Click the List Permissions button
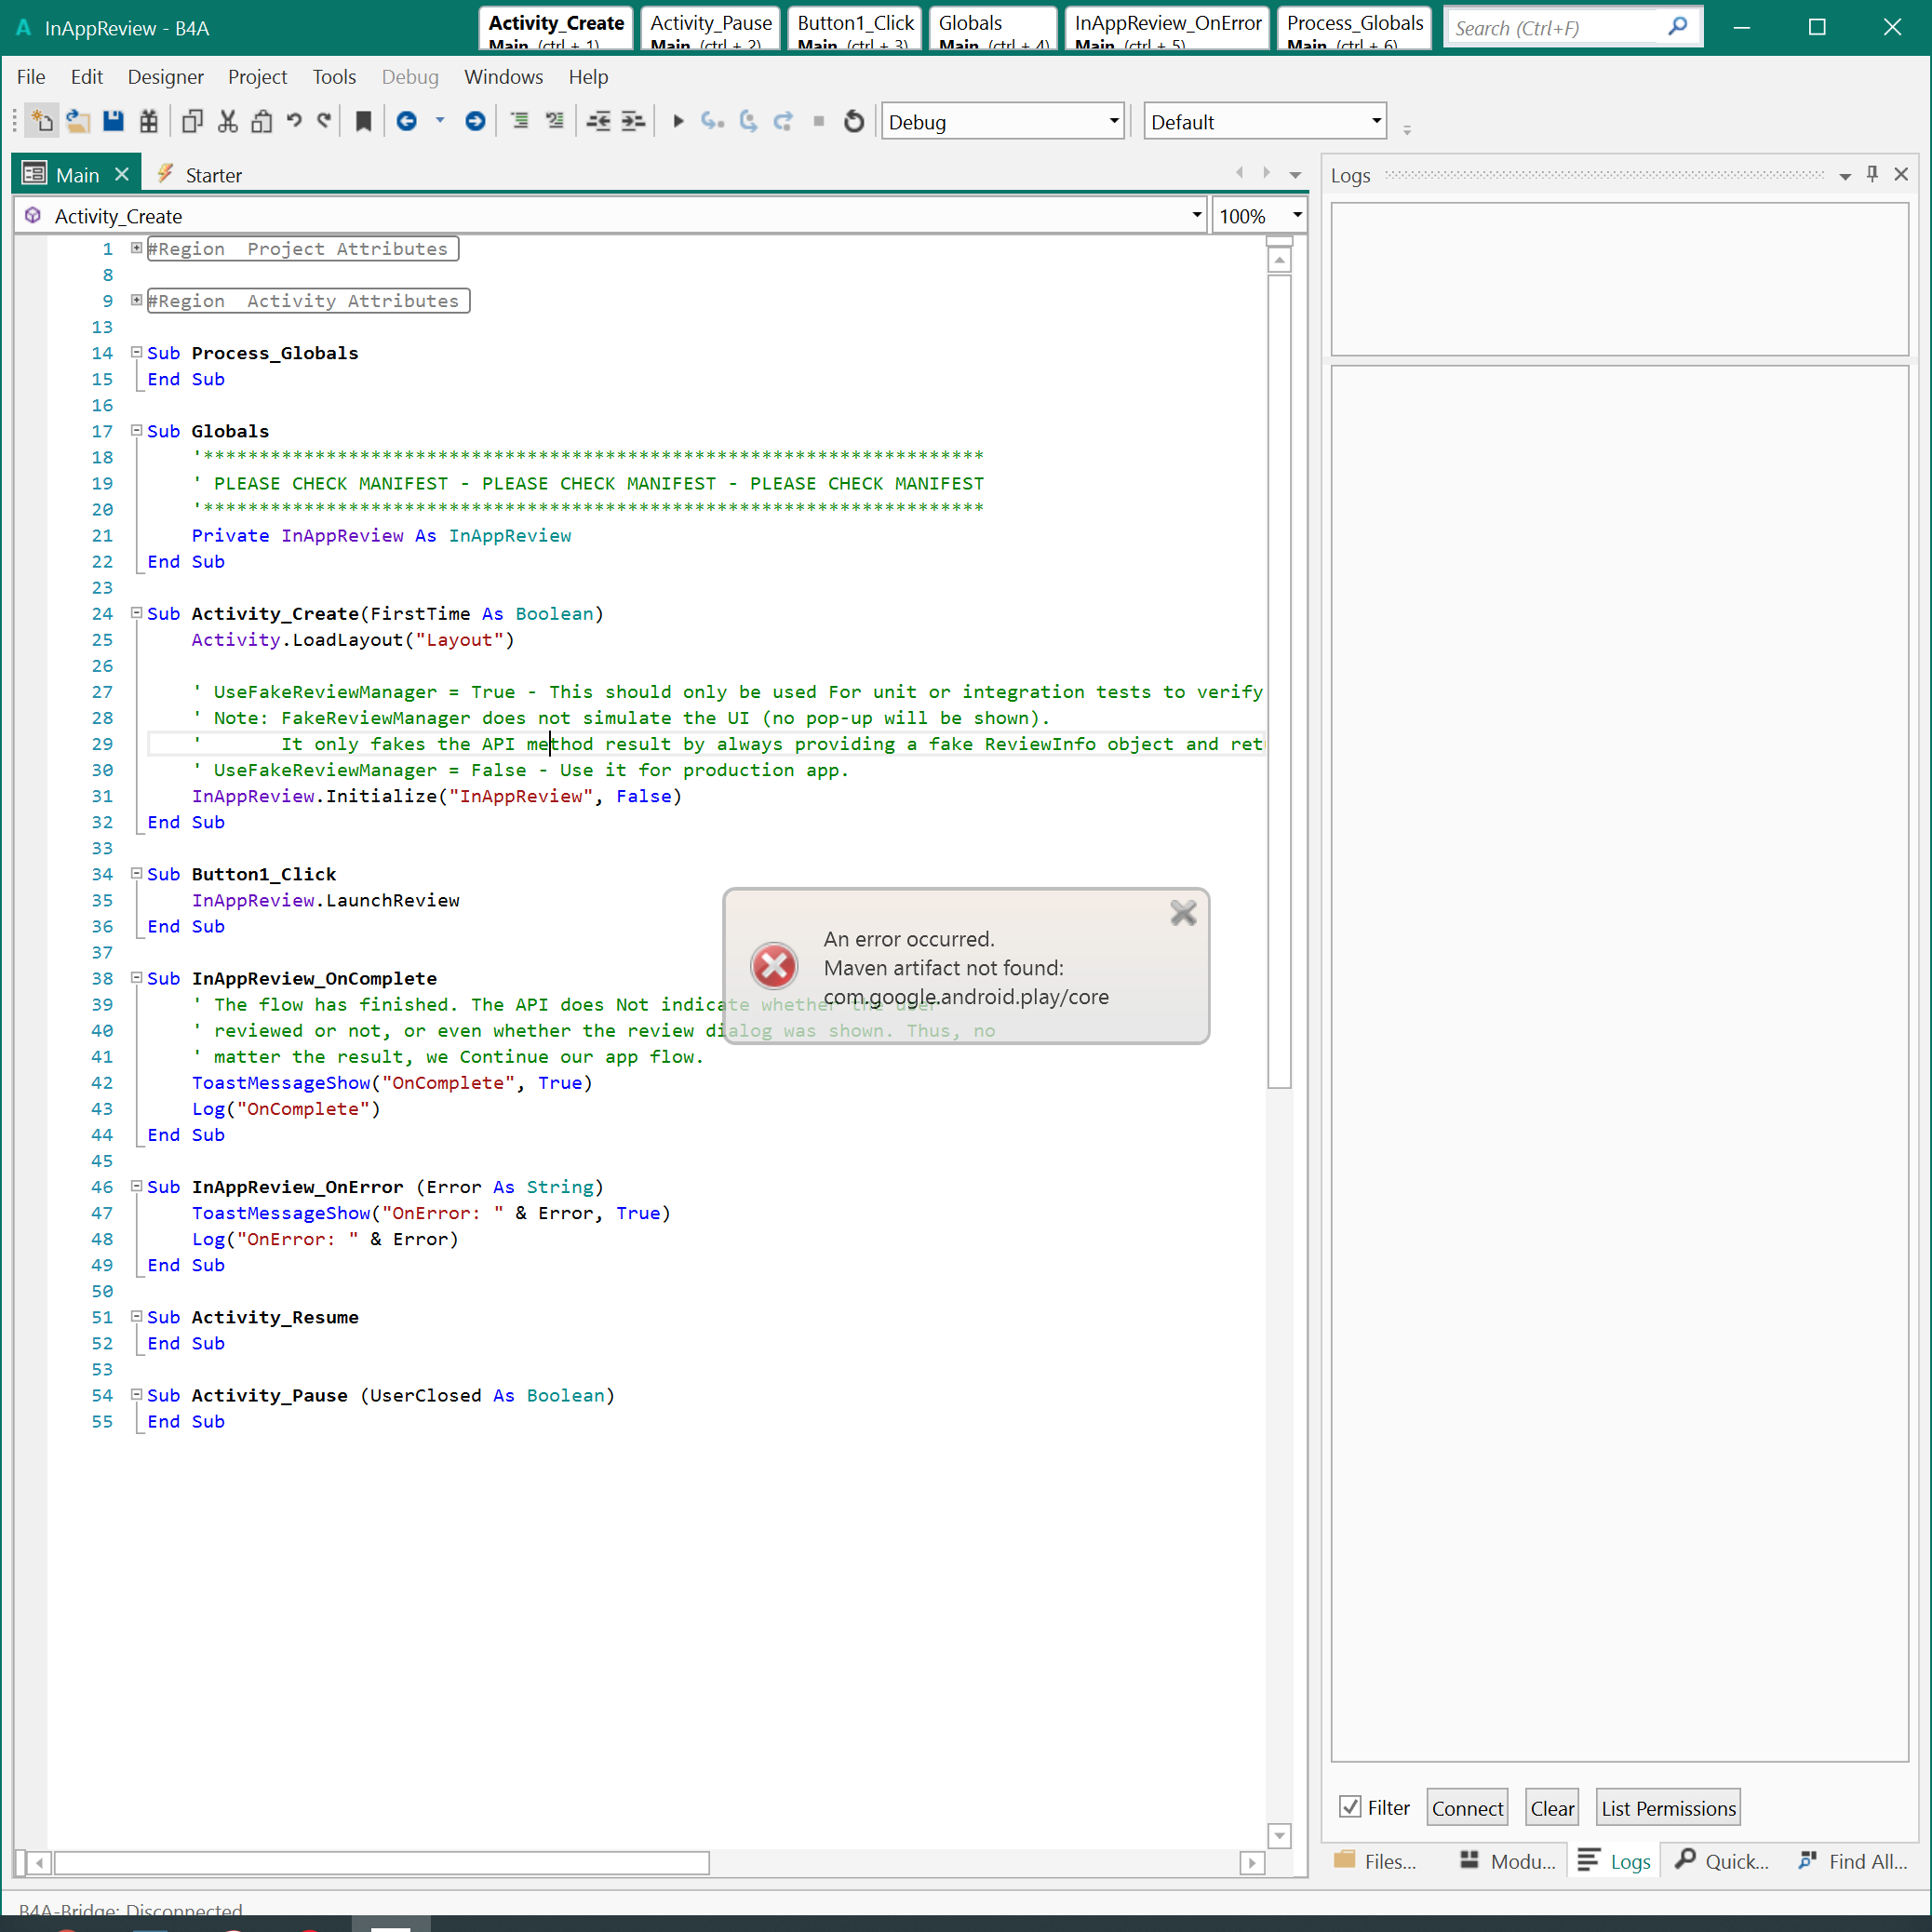This screenshot has height=1932, width=1932. coord(1667,1808)
